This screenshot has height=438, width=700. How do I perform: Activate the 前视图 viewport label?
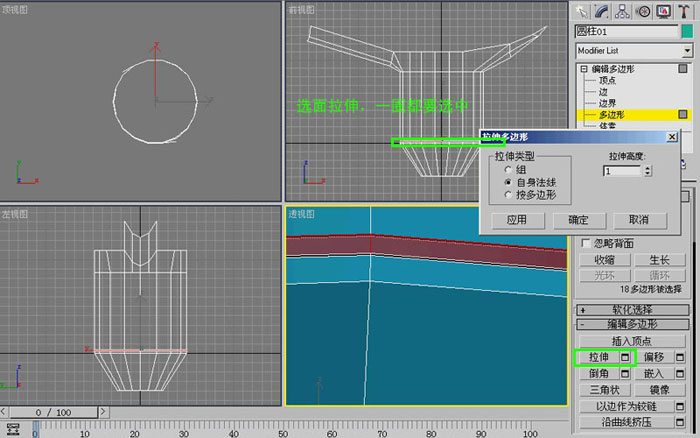pos(301,10)
